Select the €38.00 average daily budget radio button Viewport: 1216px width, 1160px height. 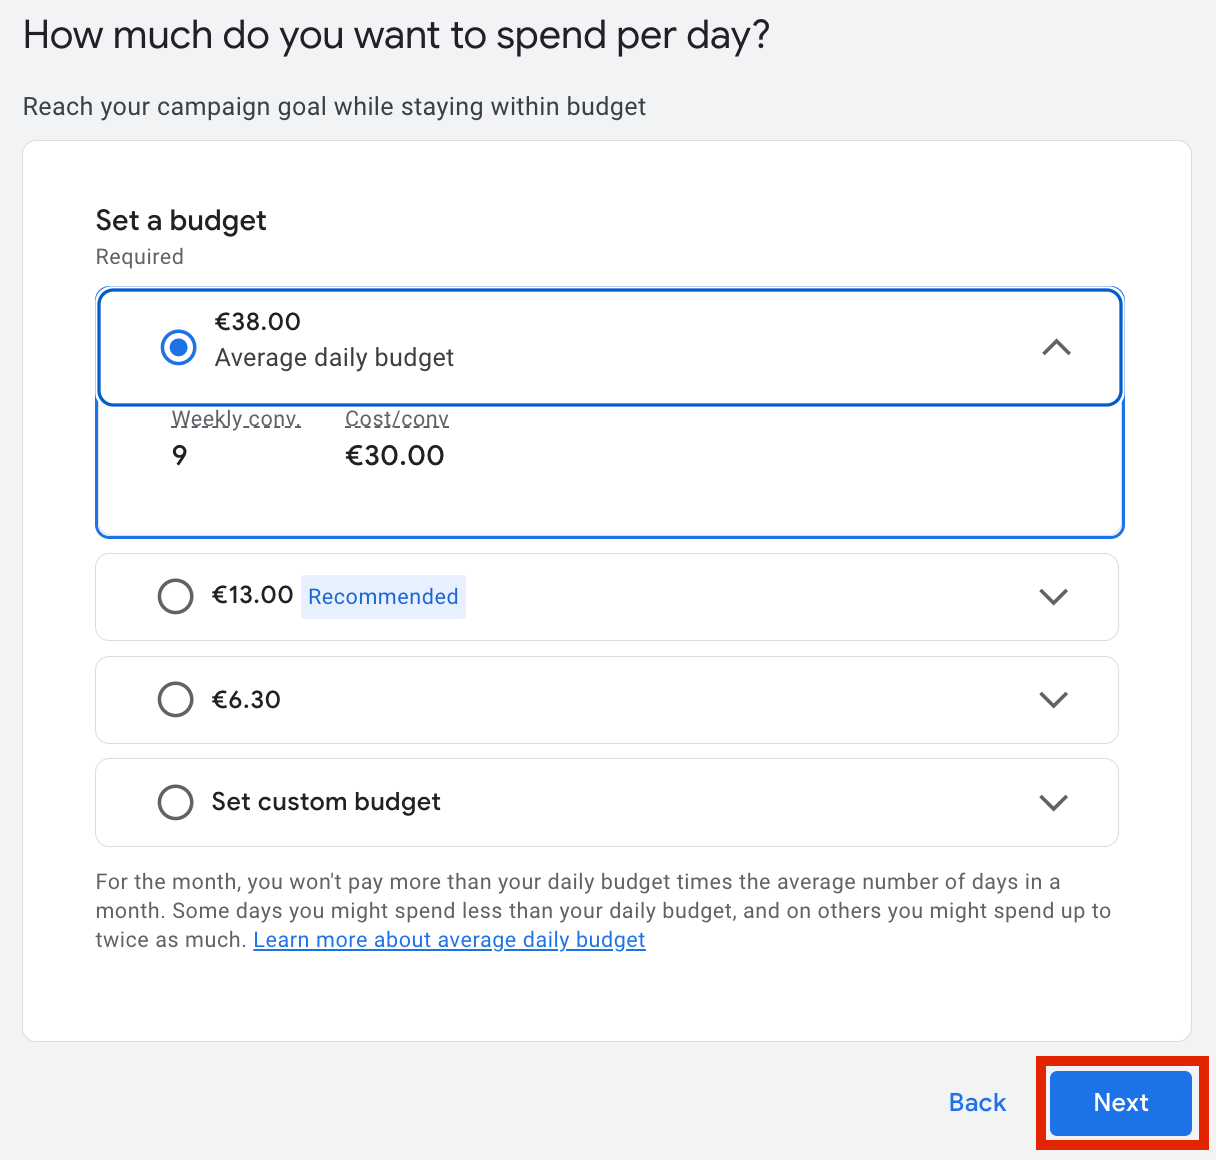(x=179, y=348)
